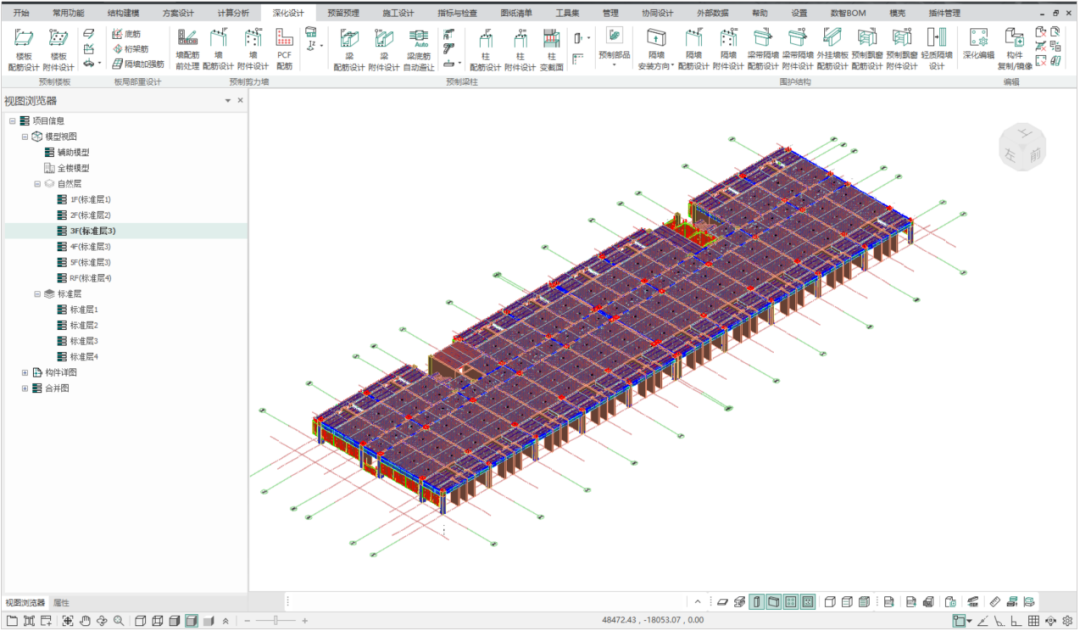Switch to the 属性 panel tab
This screenshot has width=1080, height=631.
click(x=61, y=603)
